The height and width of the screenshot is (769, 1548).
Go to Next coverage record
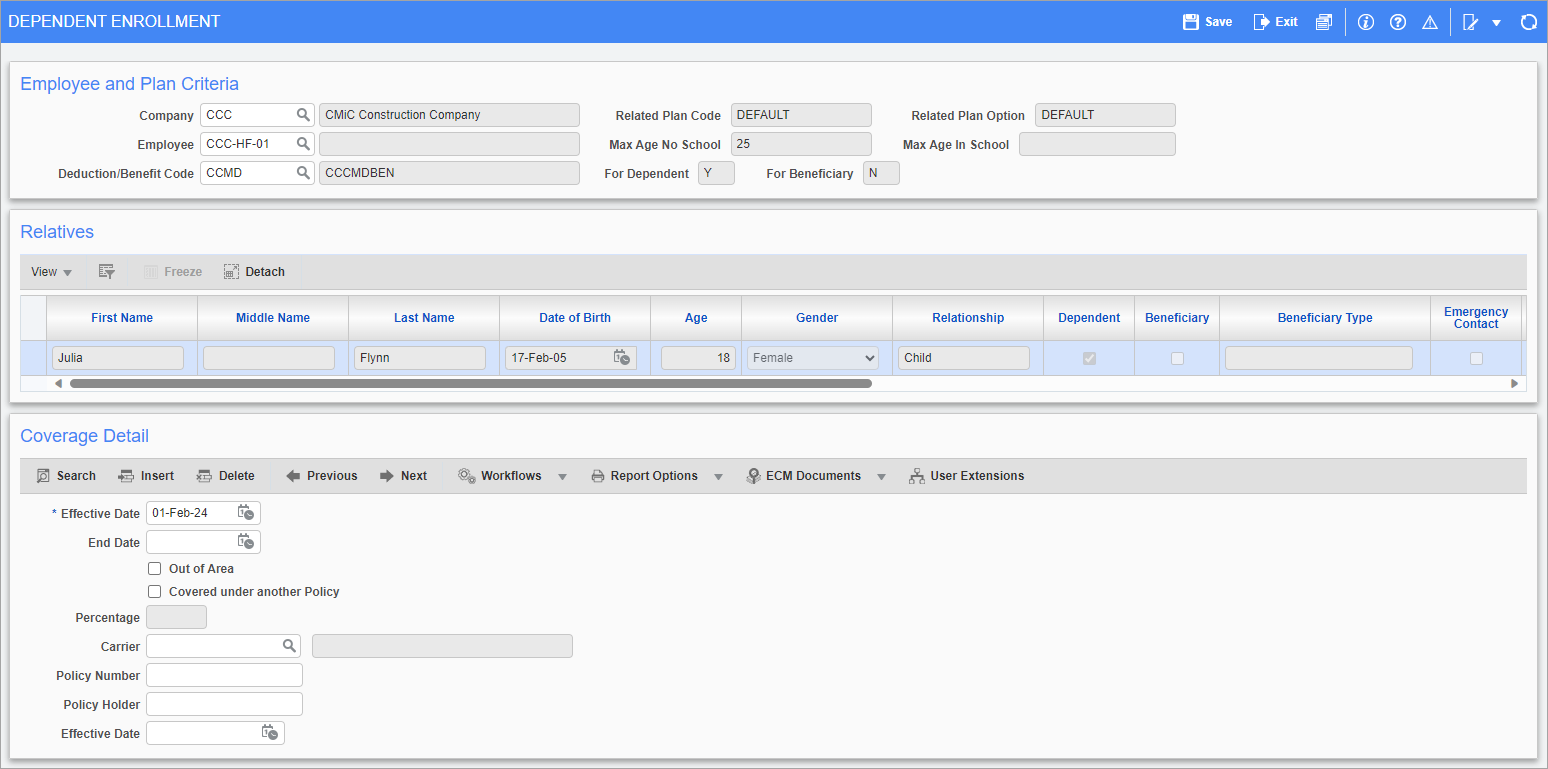coord(403,476)
